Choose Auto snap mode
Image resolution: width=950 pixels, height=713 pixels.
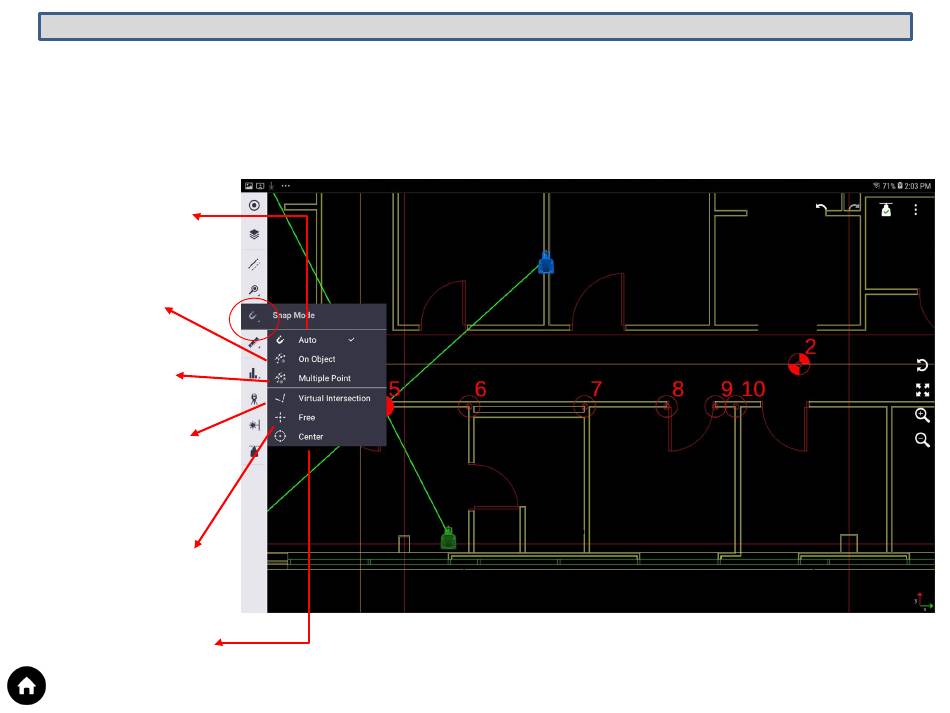click(x=327, y=340)
